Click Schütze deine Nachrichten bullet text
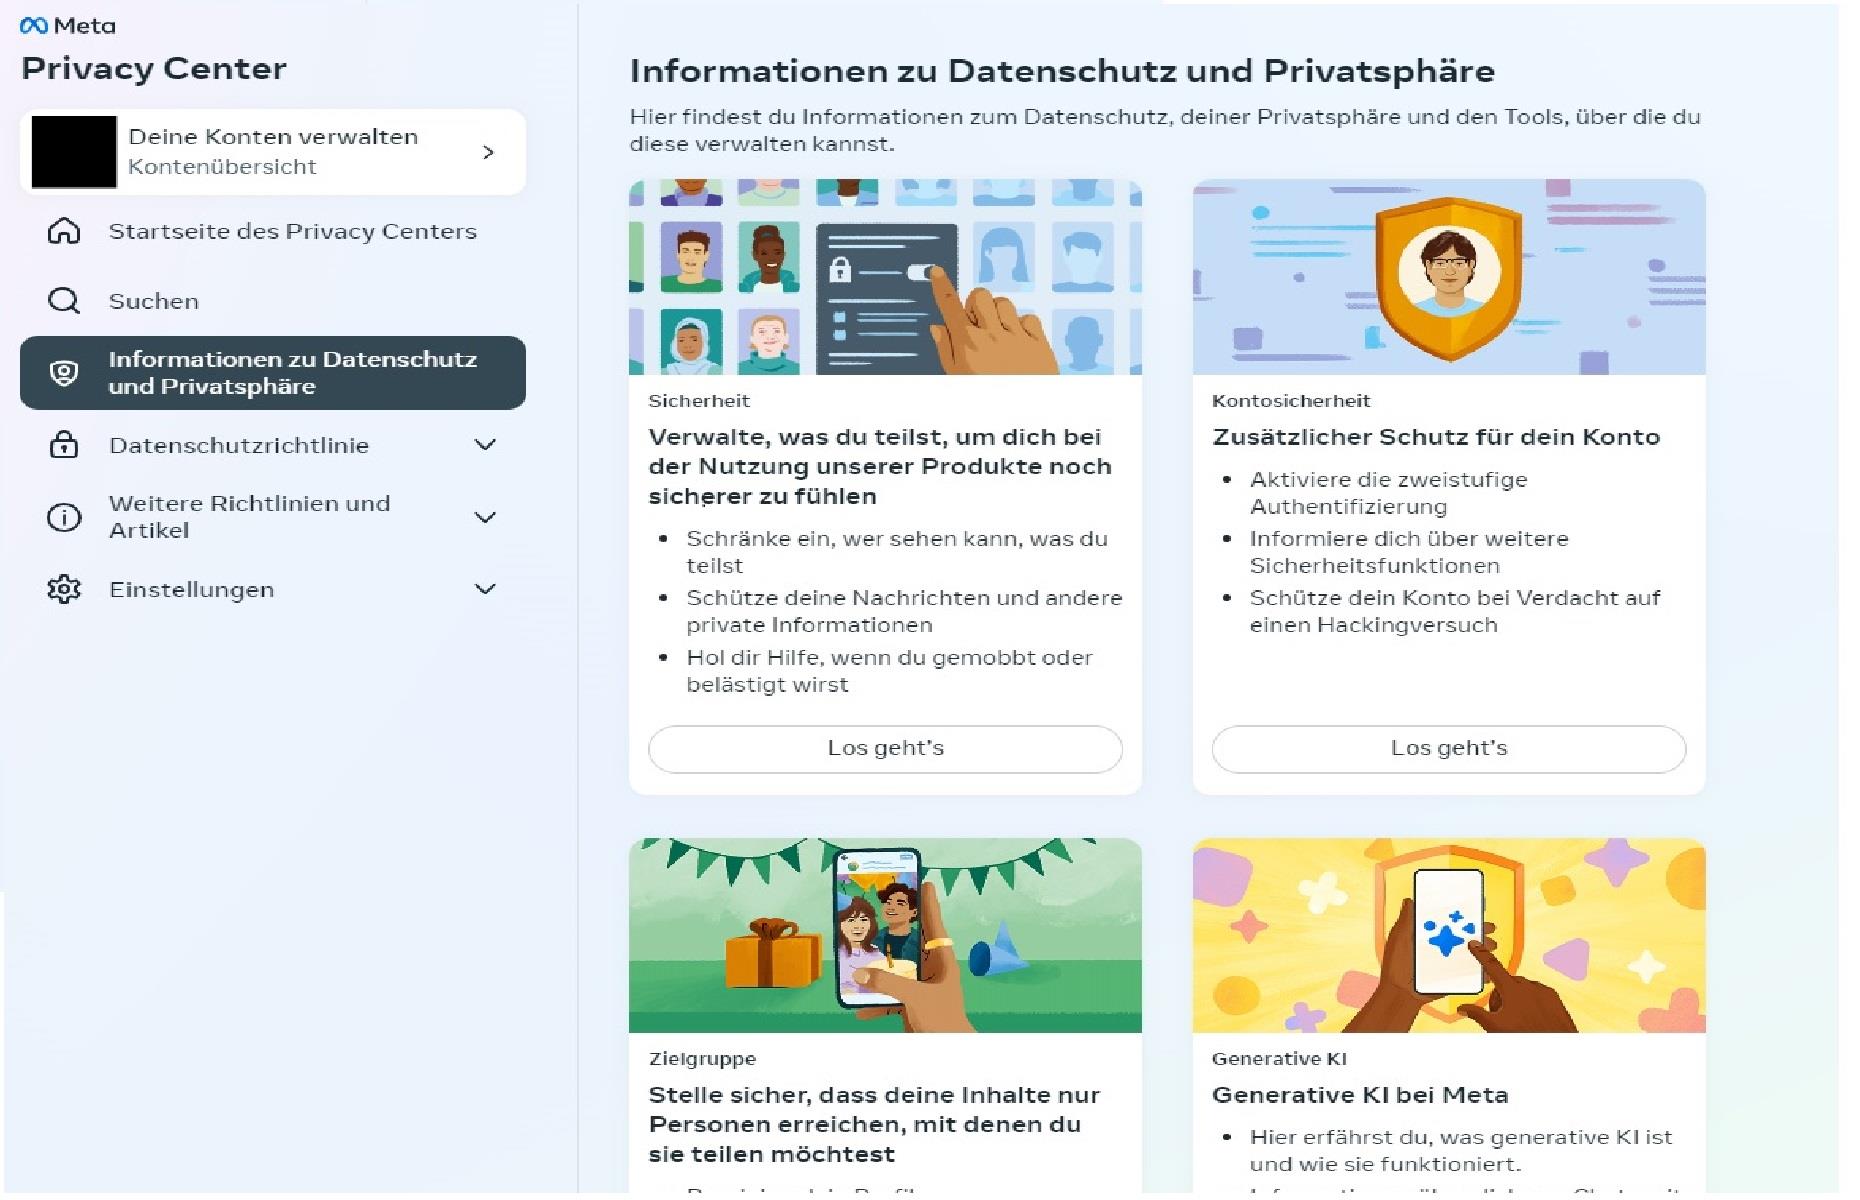1860x1200 pixels. coord(904,611)
